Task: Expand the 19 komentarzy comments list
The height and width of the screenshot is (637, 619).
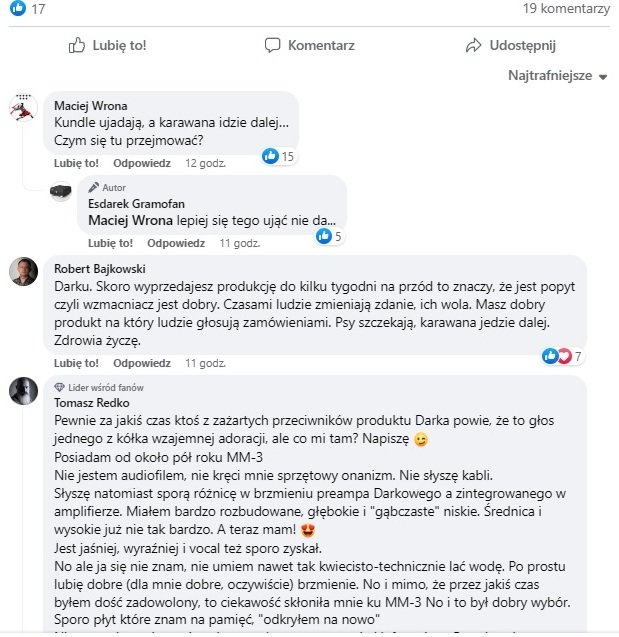Action: click(566, 9)
